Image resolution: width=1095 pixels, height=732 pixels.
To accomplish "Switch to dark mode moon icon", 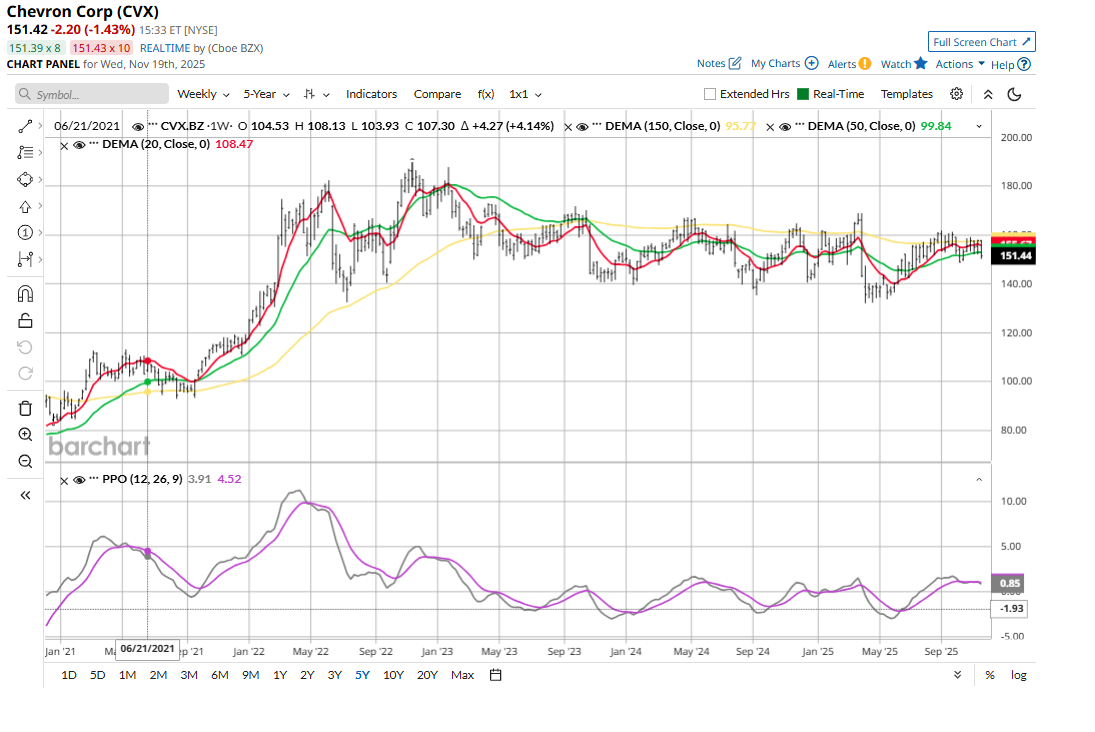I will 1014,94.
